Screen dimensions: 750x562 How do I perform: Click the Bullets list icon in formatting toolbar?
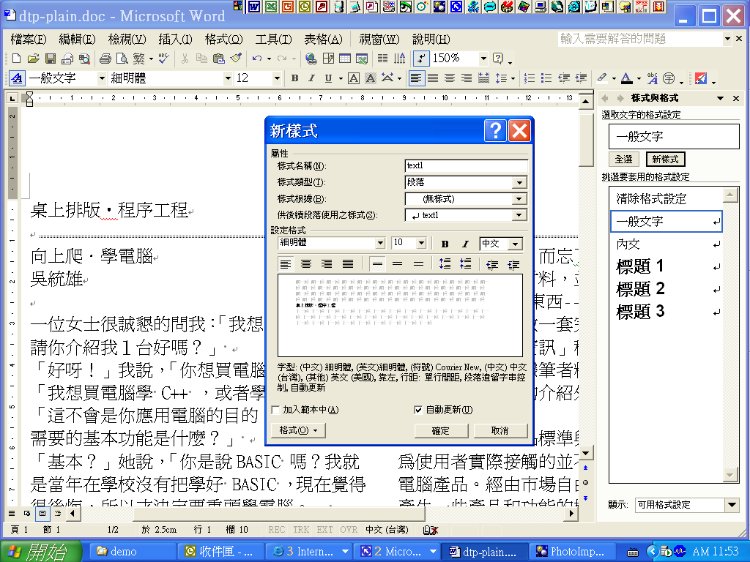pos(546,78)
